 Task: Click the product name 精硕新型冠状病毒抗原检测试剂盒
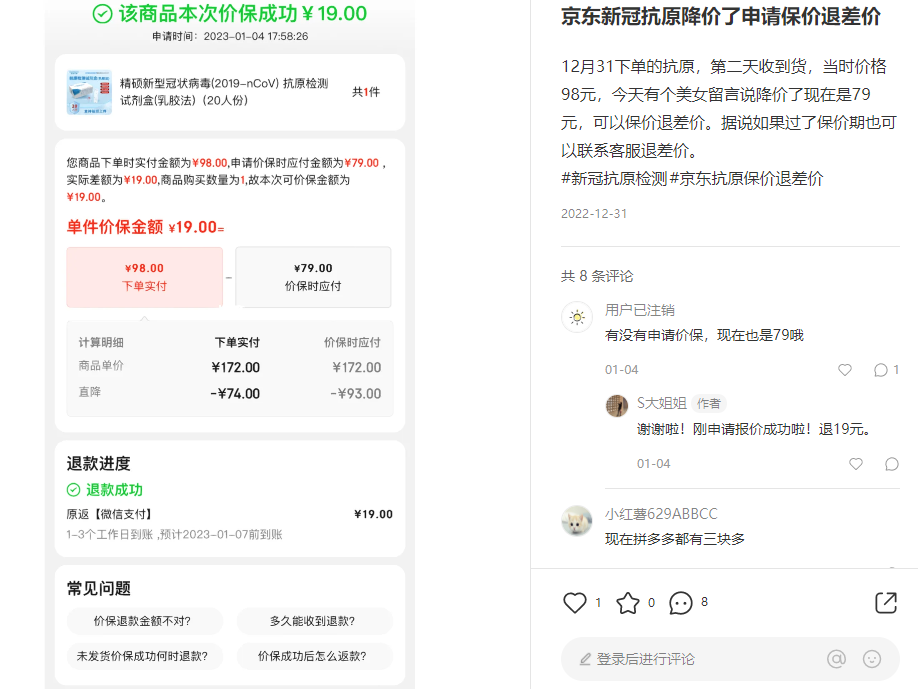pos(224,92)
